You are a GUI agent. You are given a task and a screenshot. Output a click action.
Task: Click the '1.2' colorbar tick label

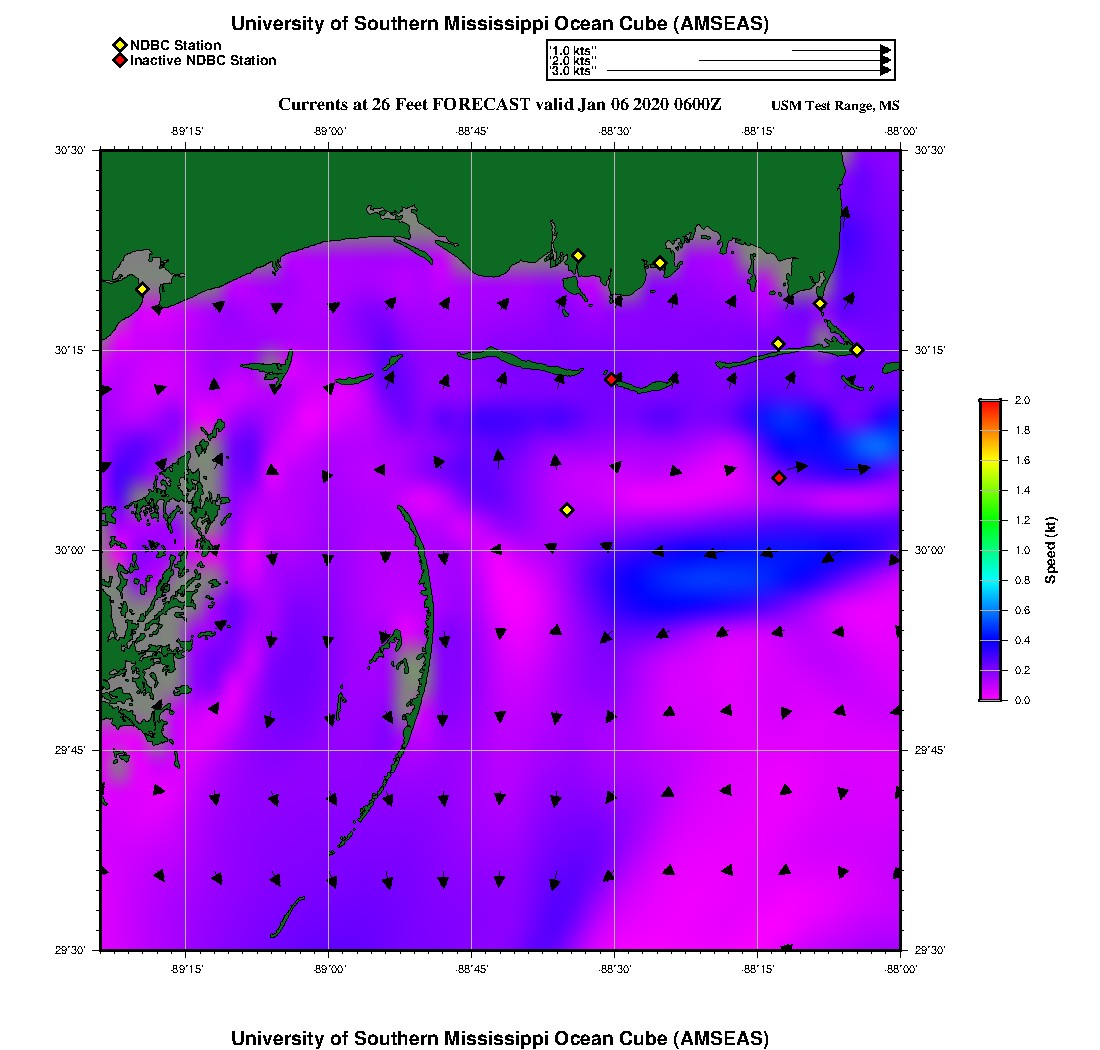coord(1022,520)
